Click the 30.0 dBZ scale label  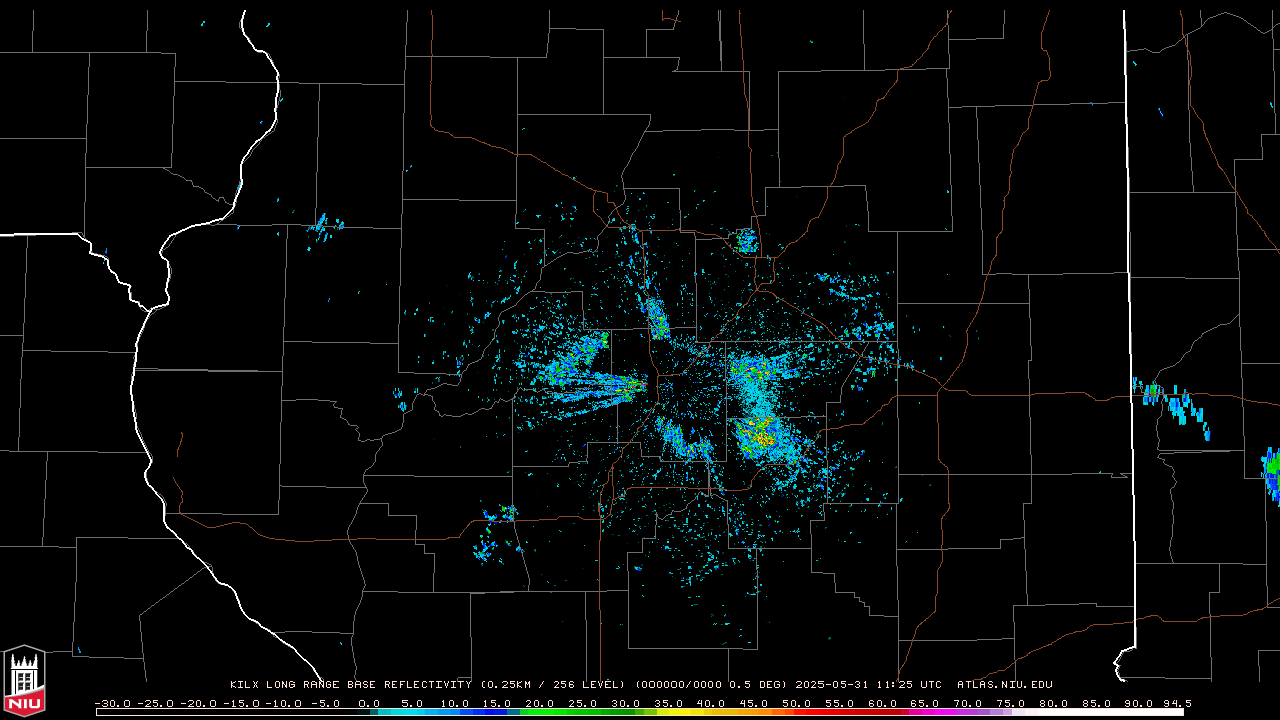[x=626, y=704]
